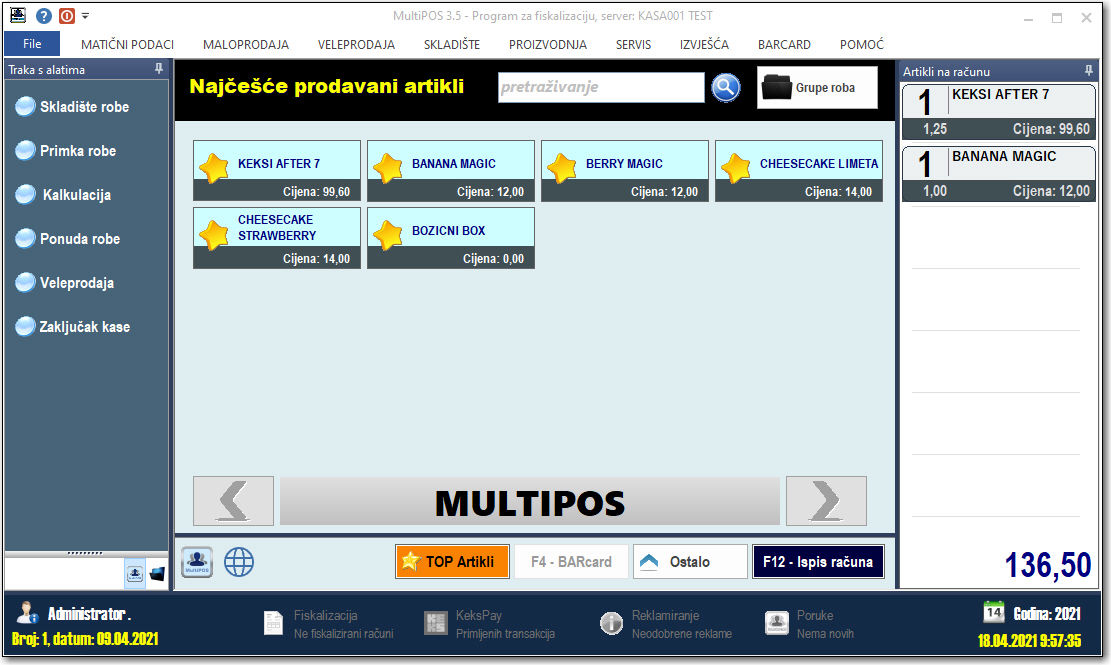Open Reklamiranje info status item
This screenshot has height=665, width=1111.
665,624
